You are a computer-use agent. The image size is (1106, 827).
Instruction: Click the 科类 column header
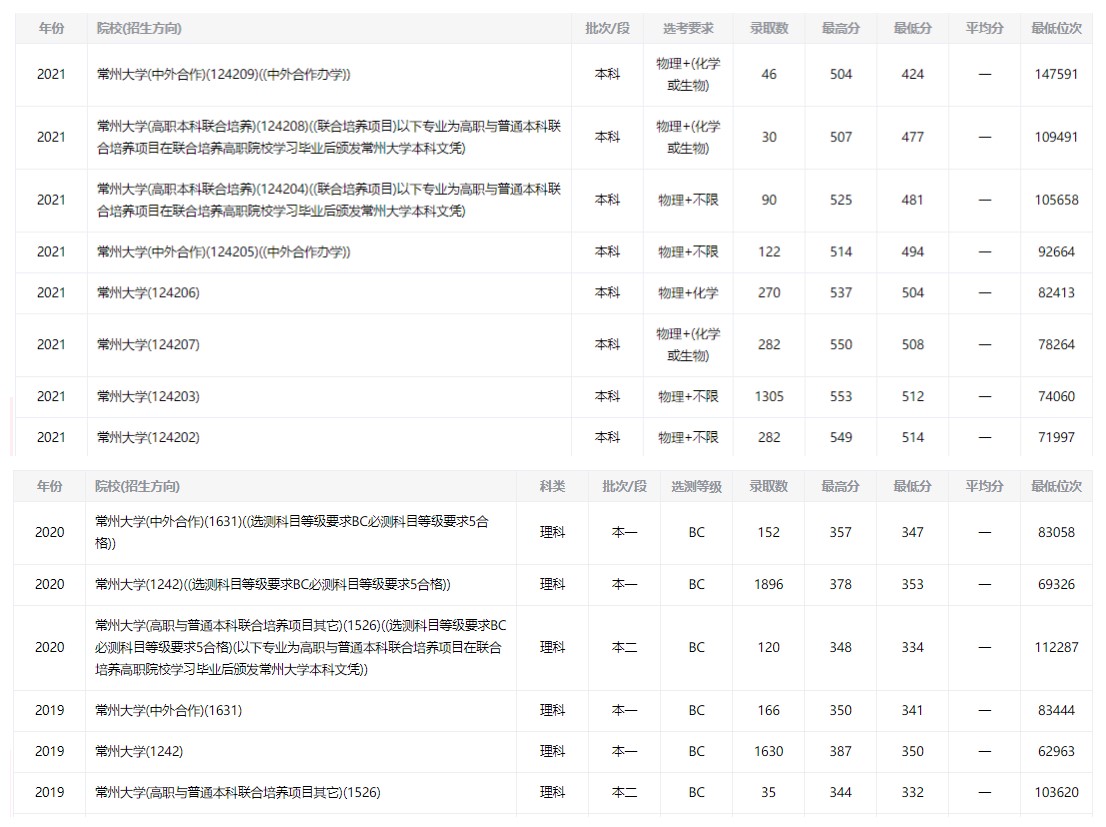552,486
